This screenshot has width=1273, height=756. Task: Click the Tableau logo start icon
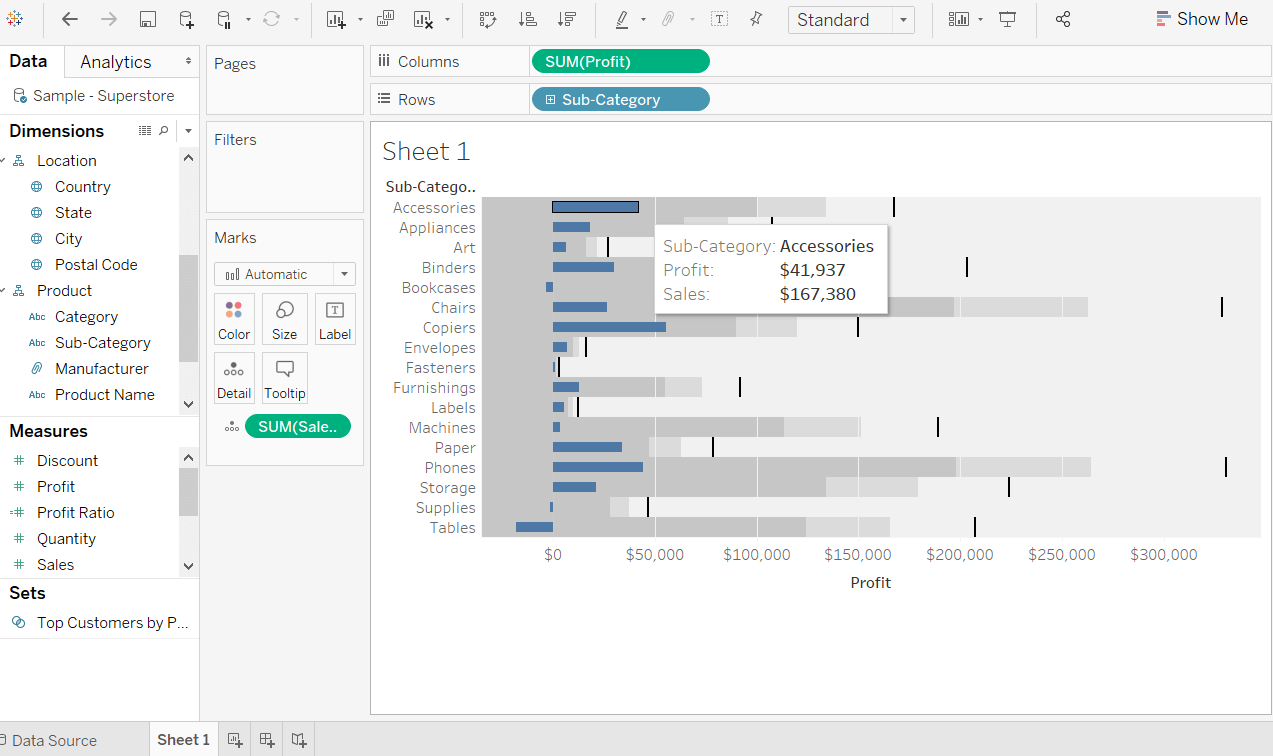[x=15, y=19]
